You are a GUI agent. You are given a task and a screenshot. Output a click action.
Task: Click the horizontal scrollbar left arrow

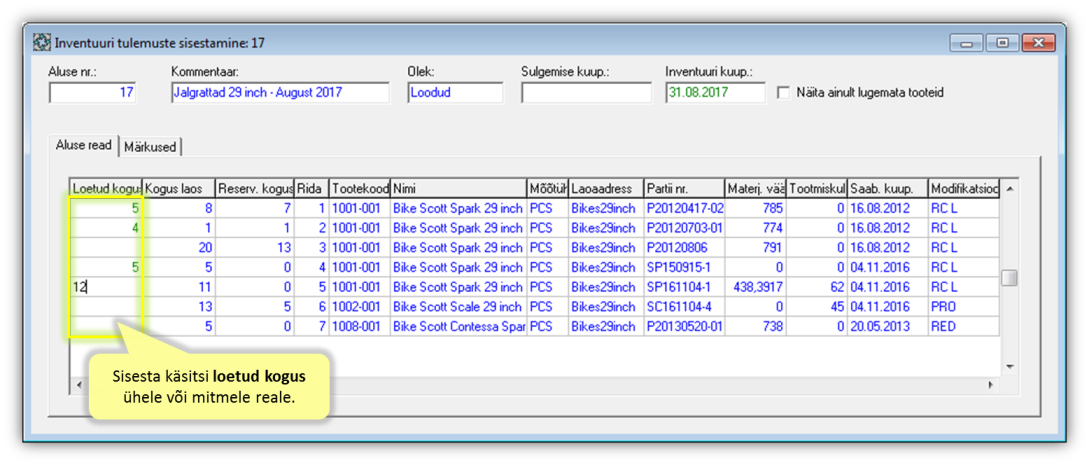78,384
